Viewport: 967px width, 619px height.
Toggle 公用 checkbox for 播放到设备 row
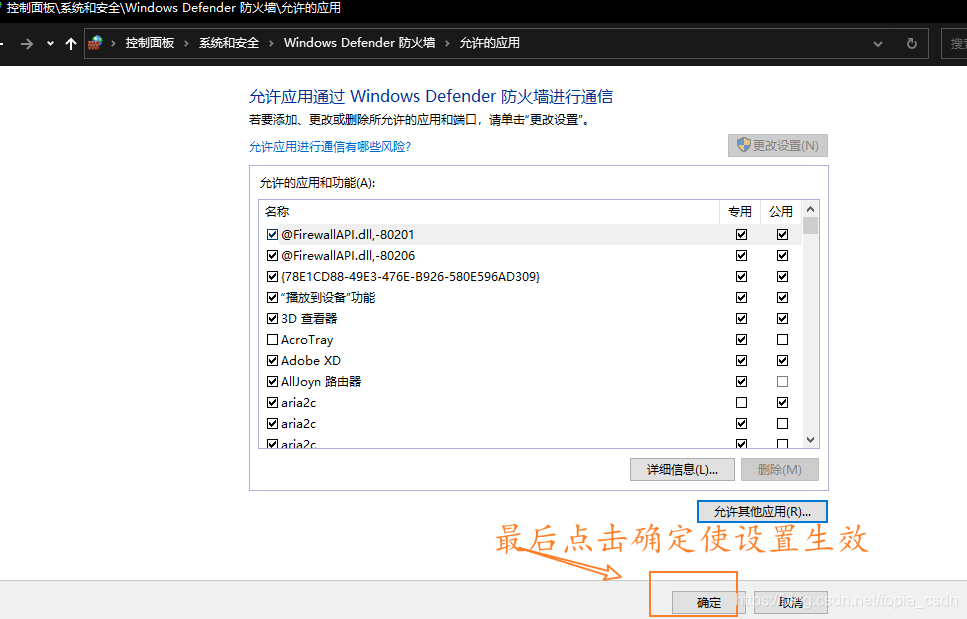[782, 297]
